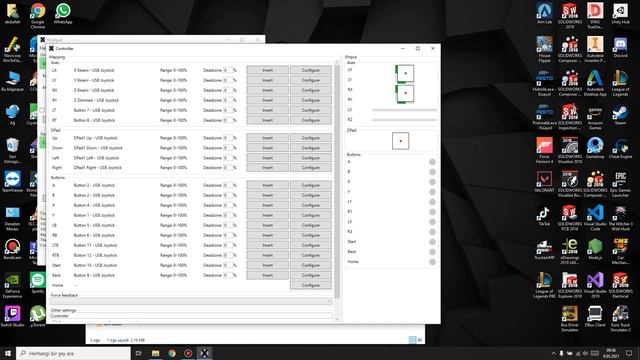Open Task View on the taskbar
Screen dimensions: 640x360
(138, 353)
